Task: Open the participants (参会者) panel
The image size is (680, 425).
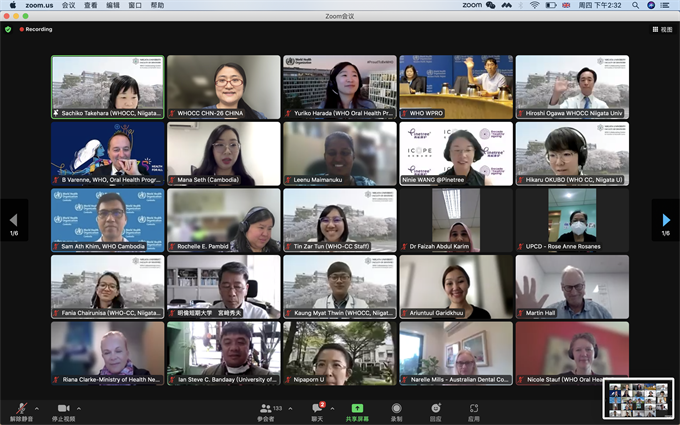Action: (266, 410)
